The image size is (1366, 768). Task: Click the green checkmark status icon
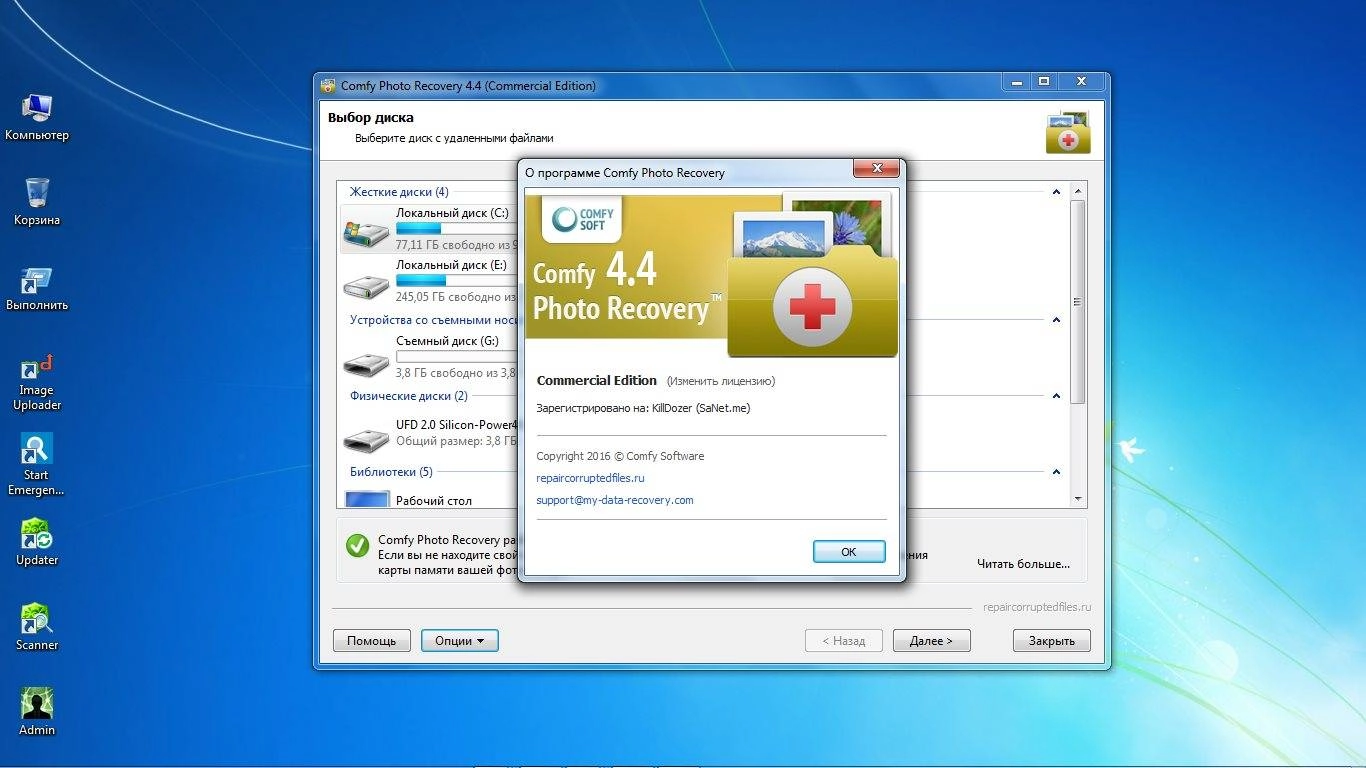click(357, 546)
